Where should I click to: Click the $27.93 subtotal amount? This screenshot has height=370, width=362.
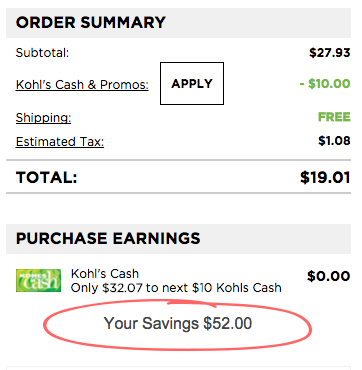(330, 53)
